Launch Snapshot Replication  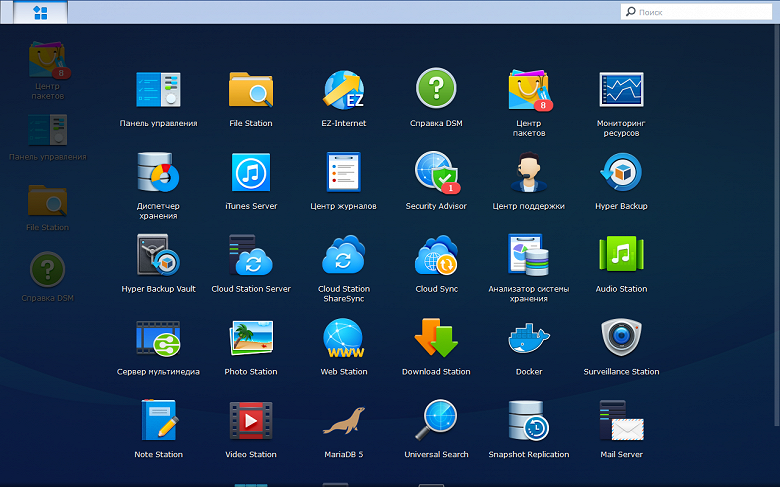[528, 422]
